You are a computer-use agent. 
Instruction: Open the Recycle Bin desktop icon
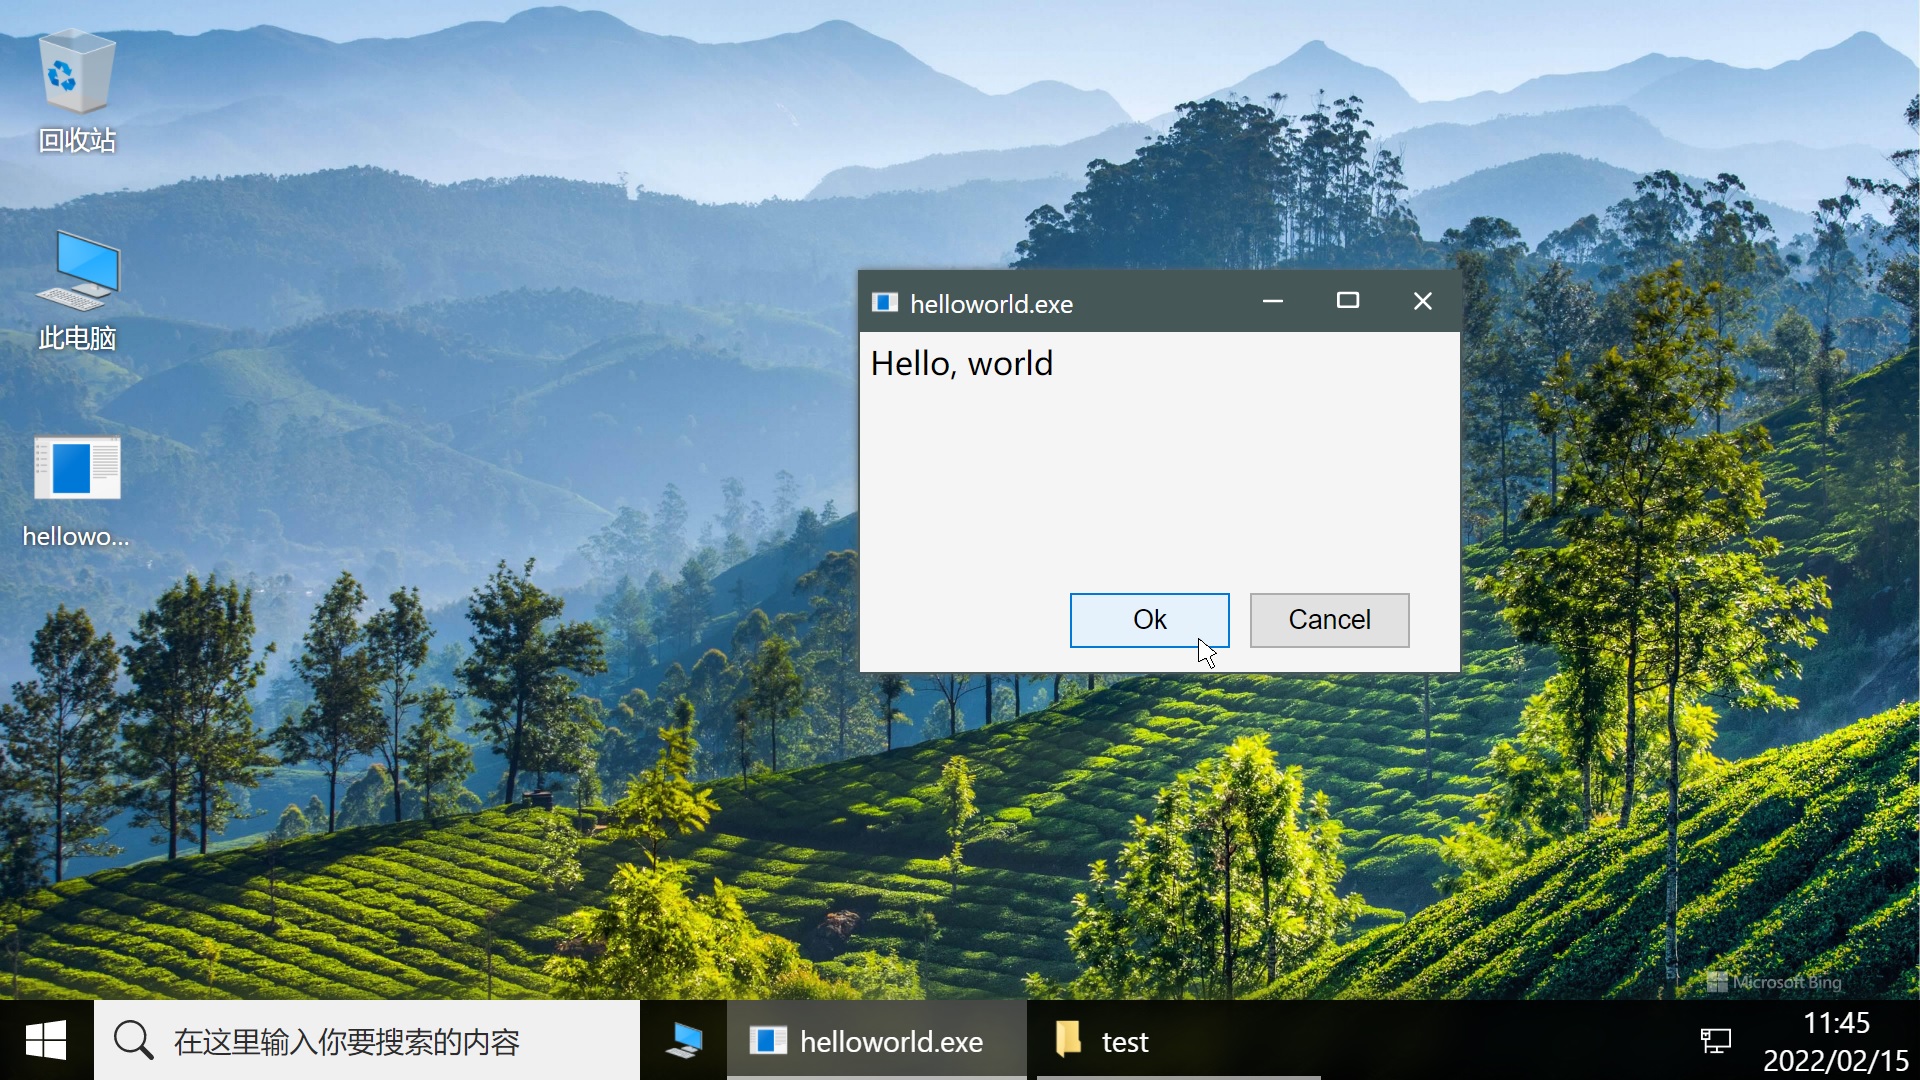77,90
